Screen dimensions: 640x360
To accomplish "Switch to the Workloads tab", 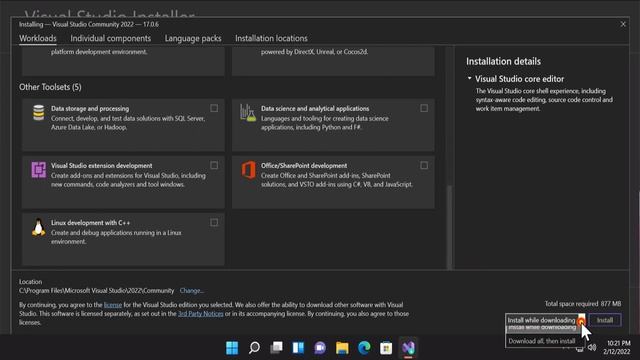I will click(x=38, y=38).
